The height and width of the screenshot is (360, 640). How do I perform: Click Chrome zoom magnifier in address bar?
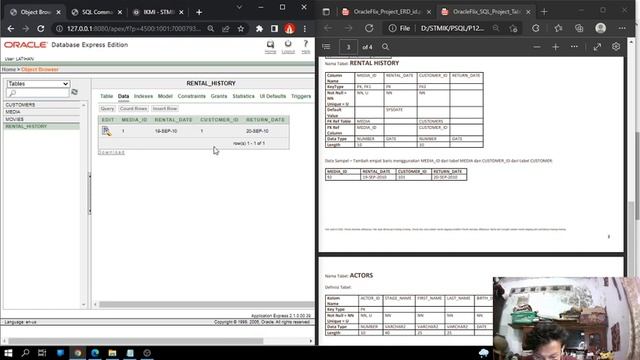pyautogui.click(x=211, y=29)
